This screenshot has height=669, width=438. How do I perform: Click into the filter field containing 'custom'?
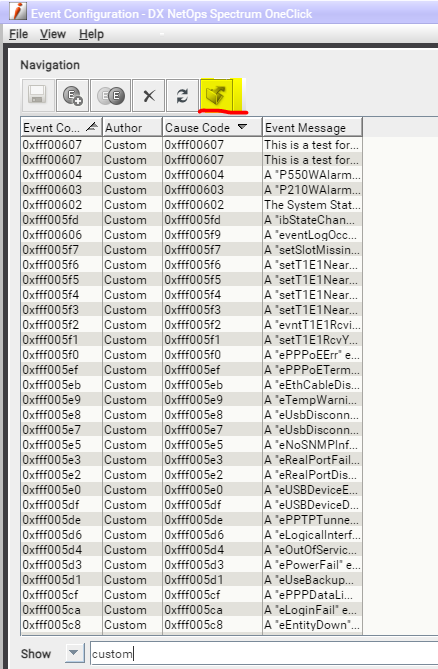point(264,653)
